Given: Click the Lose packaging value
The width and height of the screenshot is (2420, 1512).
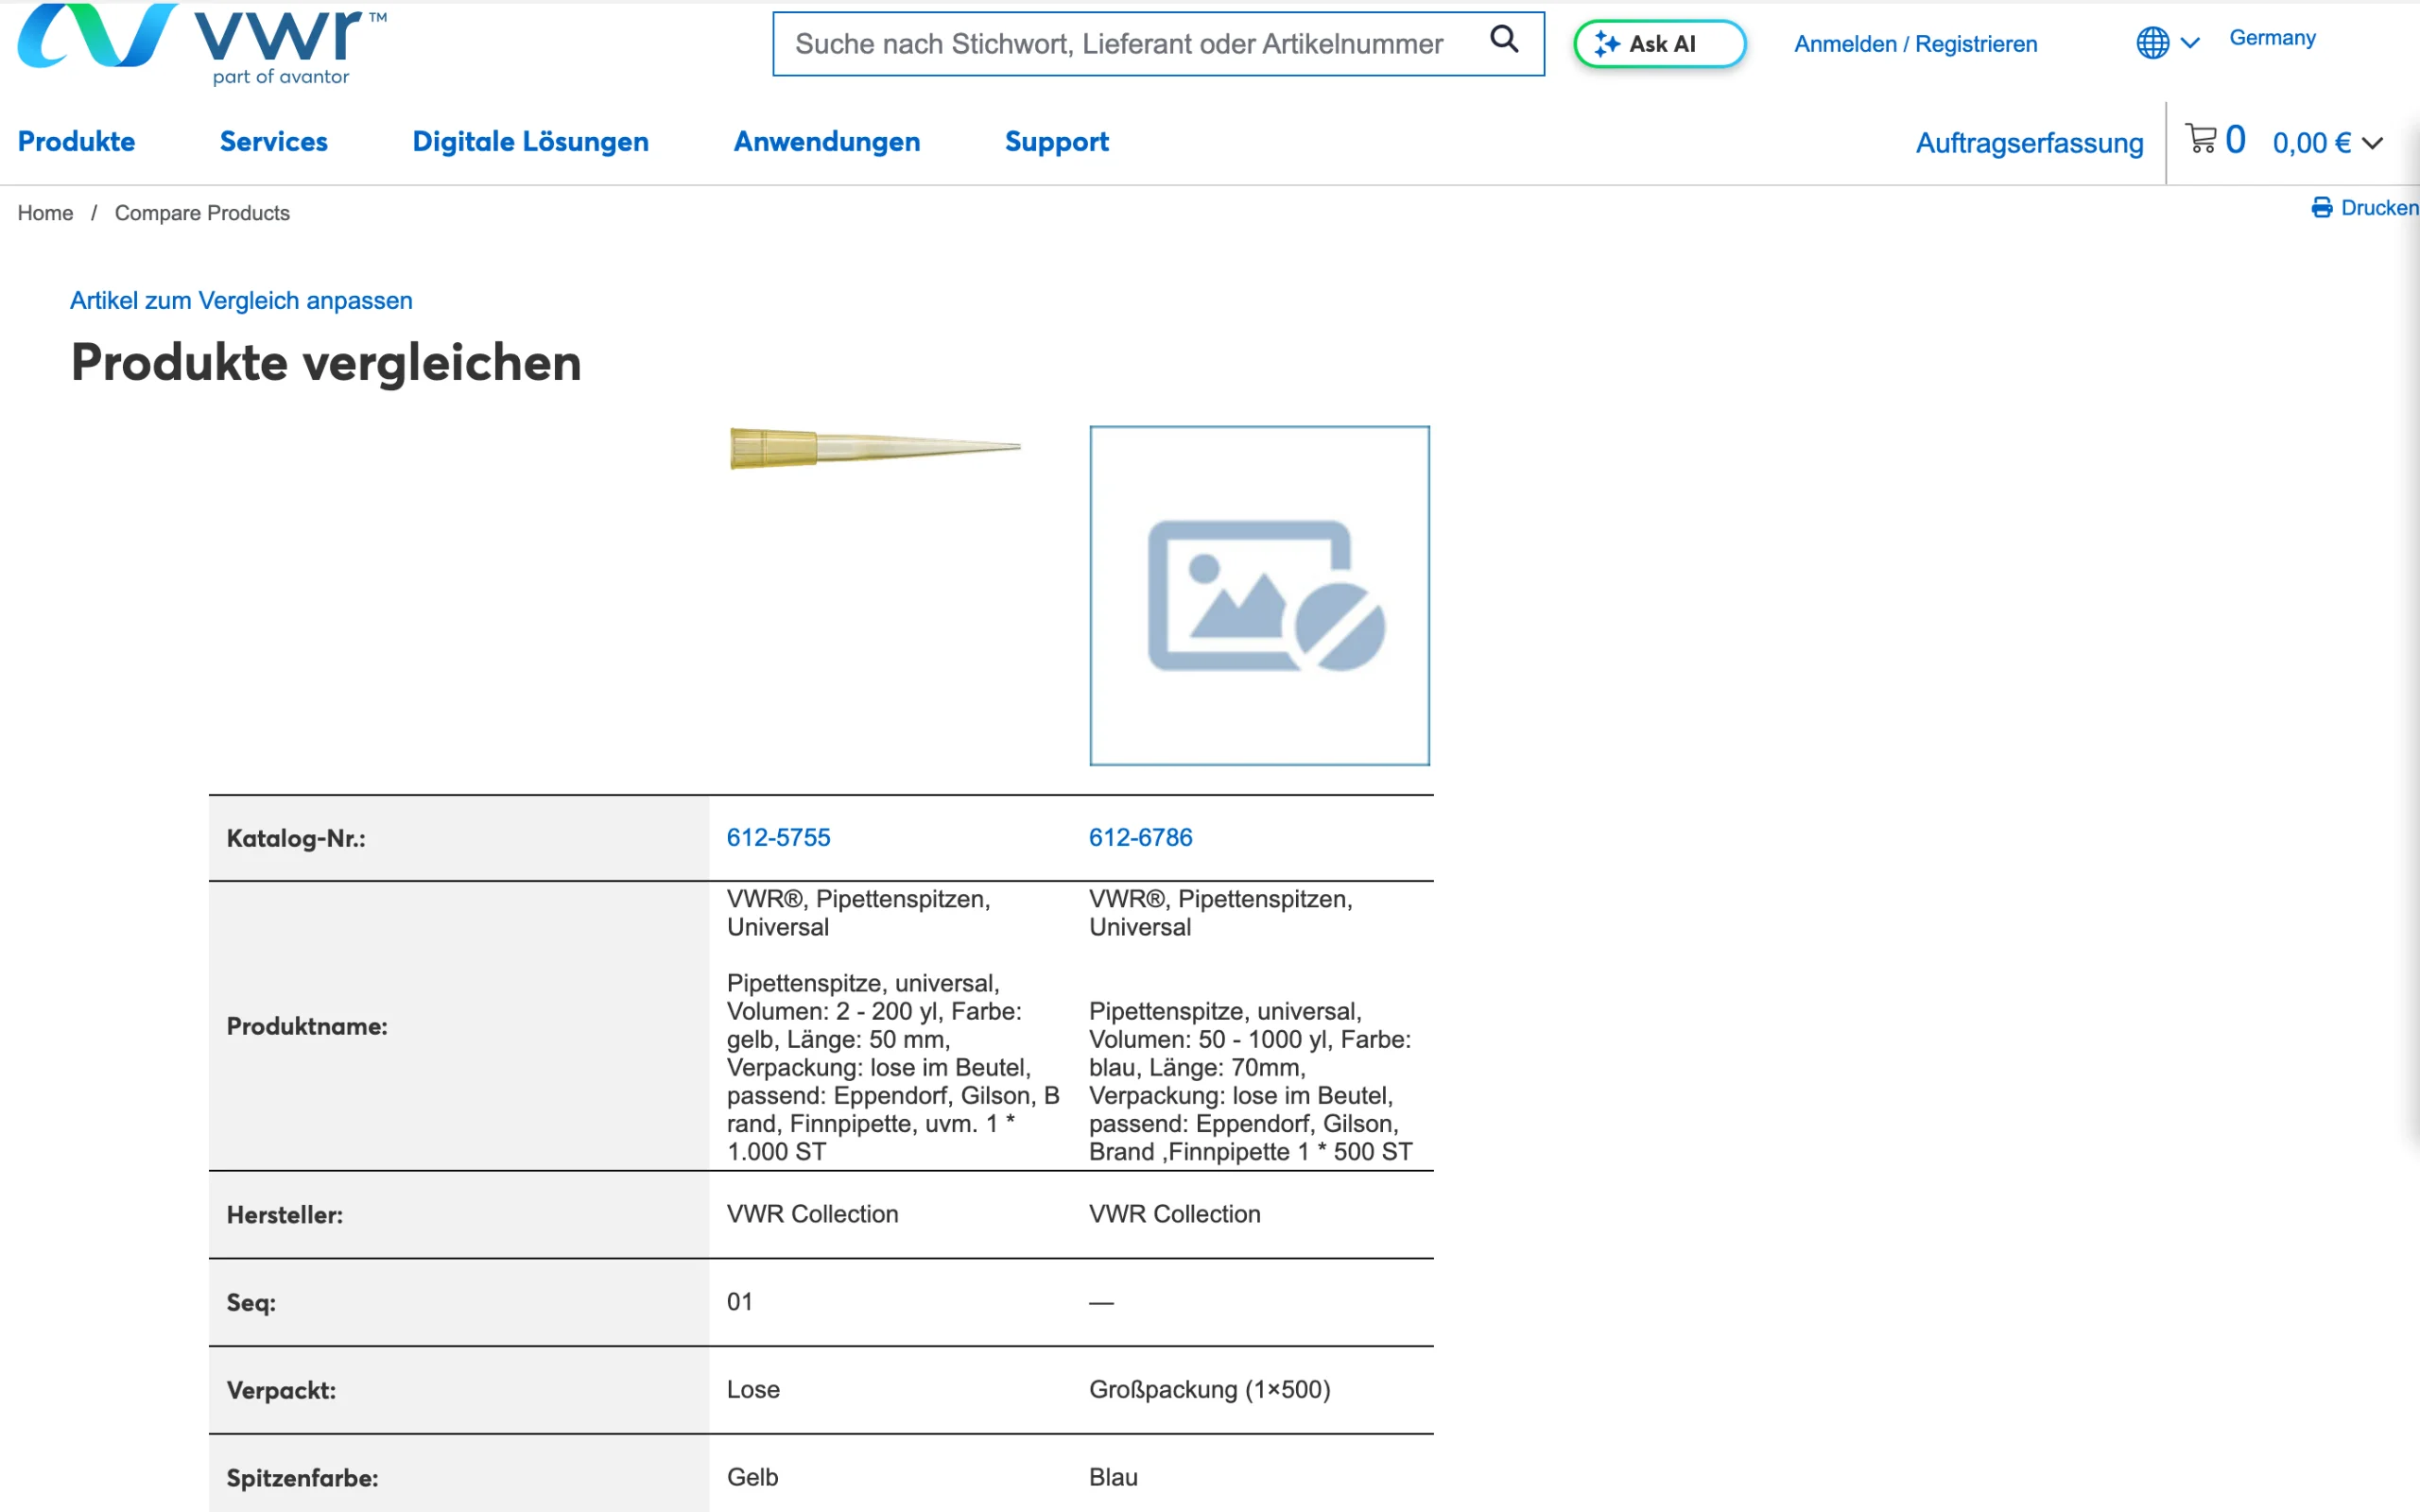Looking at the screenshot, I should pos(753,1390).
